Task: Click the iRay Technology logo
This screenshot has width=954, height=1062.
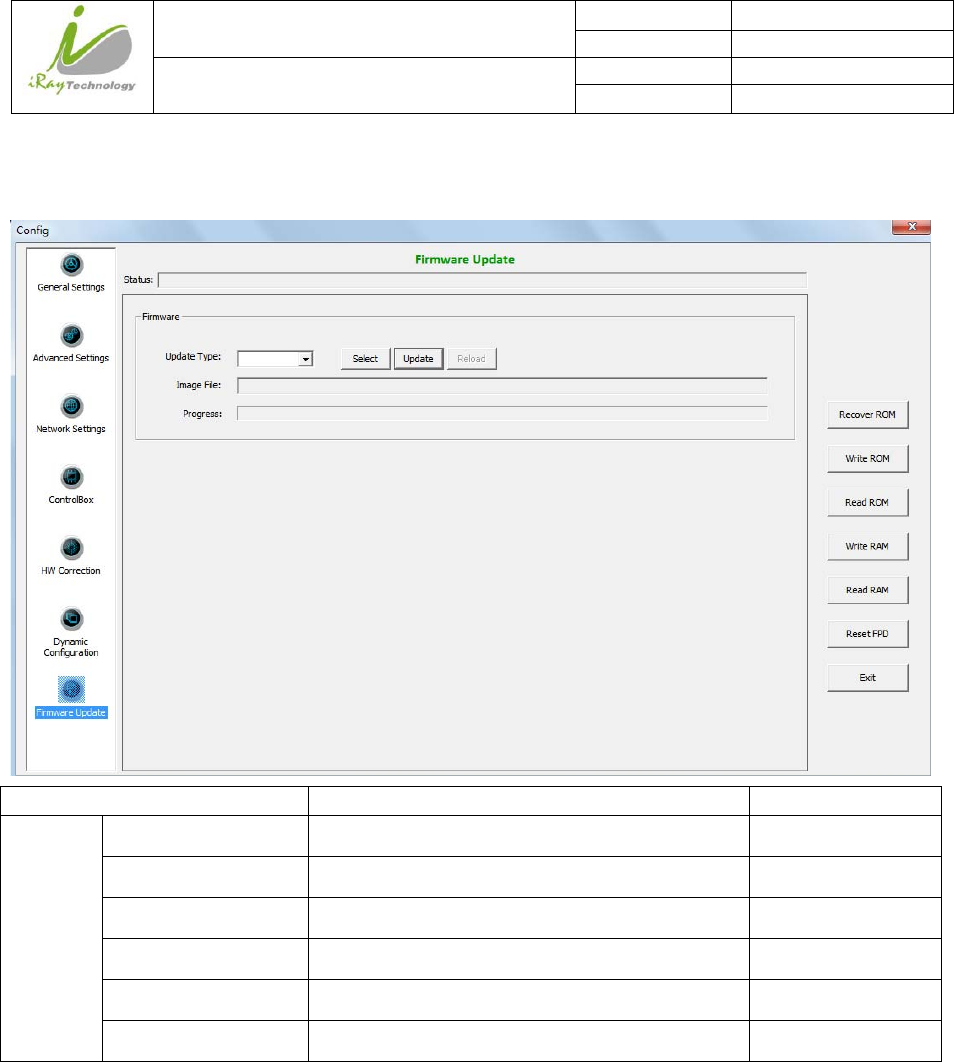Action: (82, 51)
